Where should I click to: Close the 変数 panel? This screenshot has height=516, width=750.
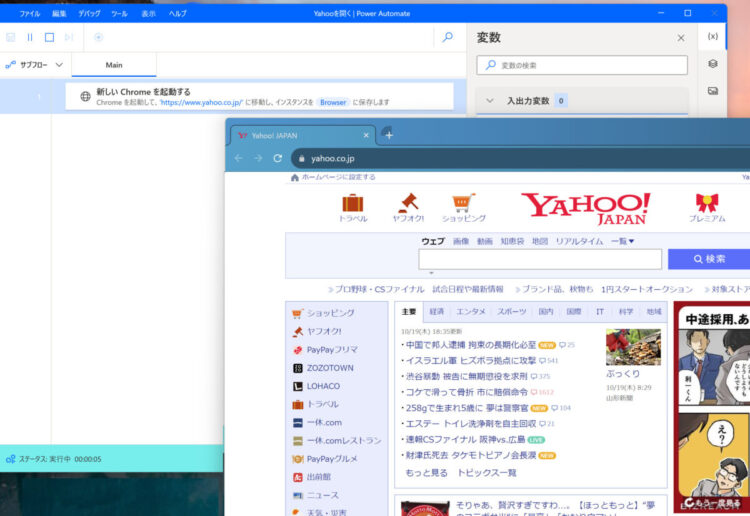[681, 38]
